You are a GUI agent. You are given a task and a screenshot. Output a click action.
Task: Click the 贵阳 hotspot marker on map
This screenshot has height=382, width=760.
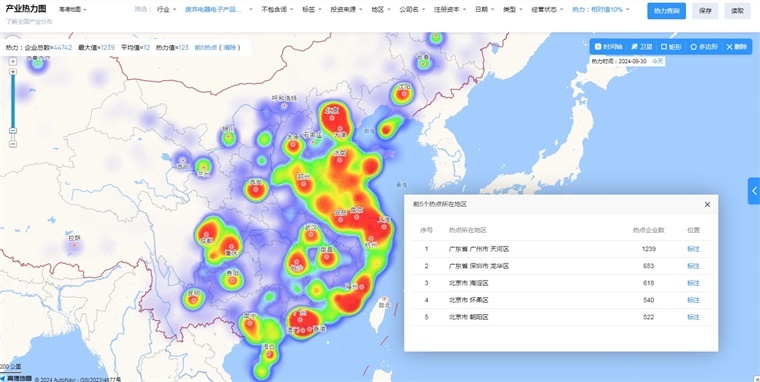(x=232, y=281)
